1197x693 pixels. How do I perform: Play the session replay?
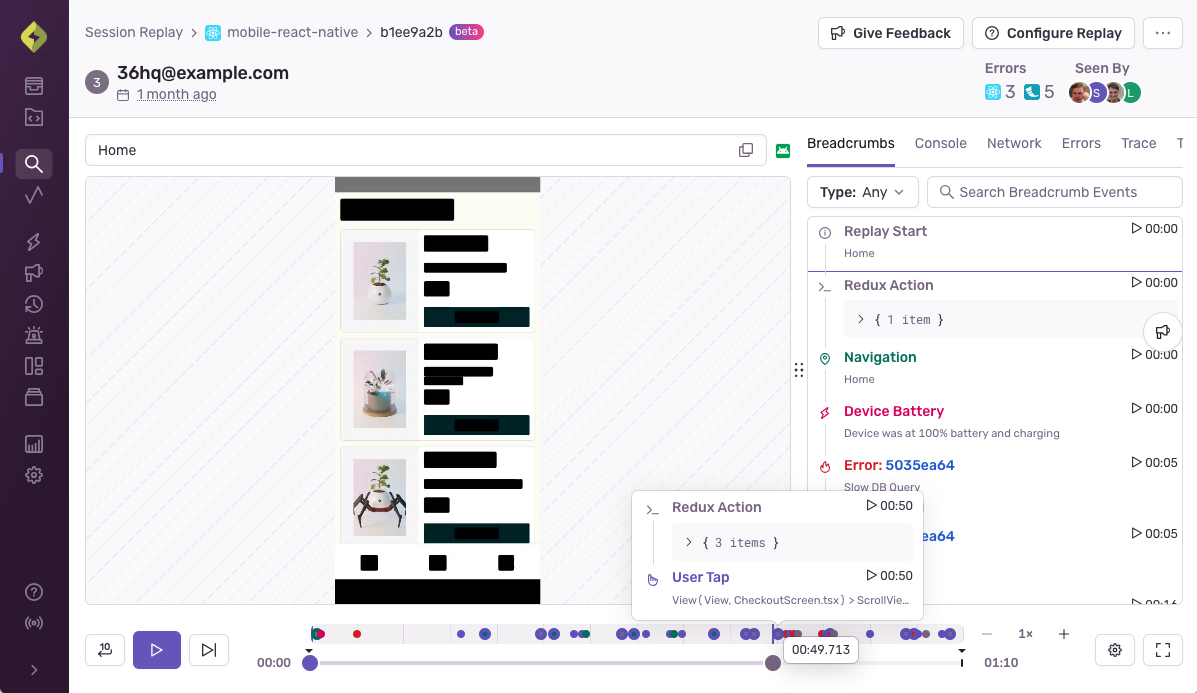coord(156,650)
